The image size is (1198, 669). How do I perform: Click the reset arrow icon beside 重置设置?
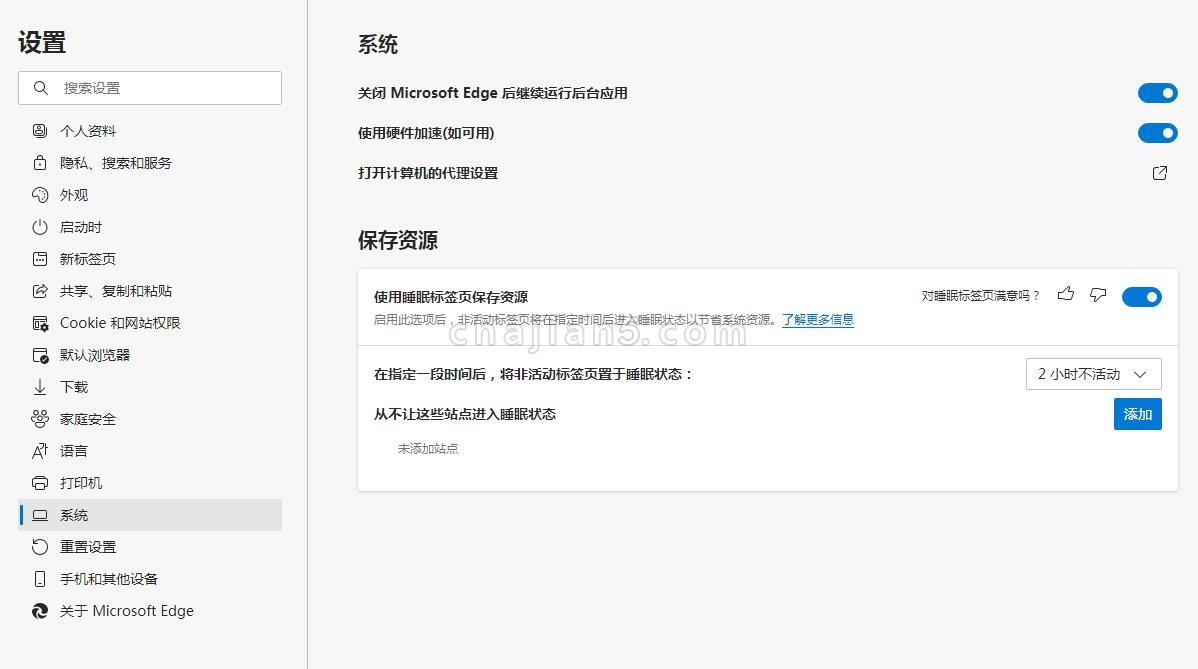point(40,547)
